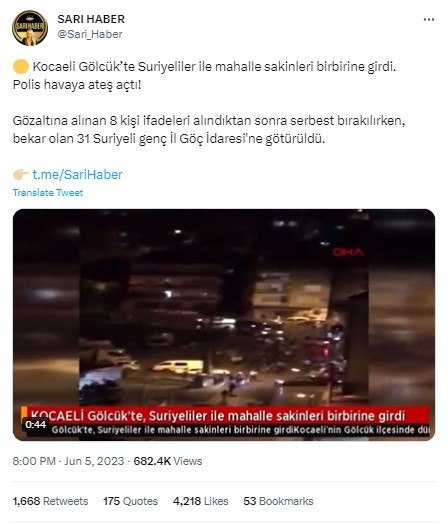This screenshot has width=448, height=524.
Task: Click the yellow circle emoji in tweet
Action: coord(21,67)
